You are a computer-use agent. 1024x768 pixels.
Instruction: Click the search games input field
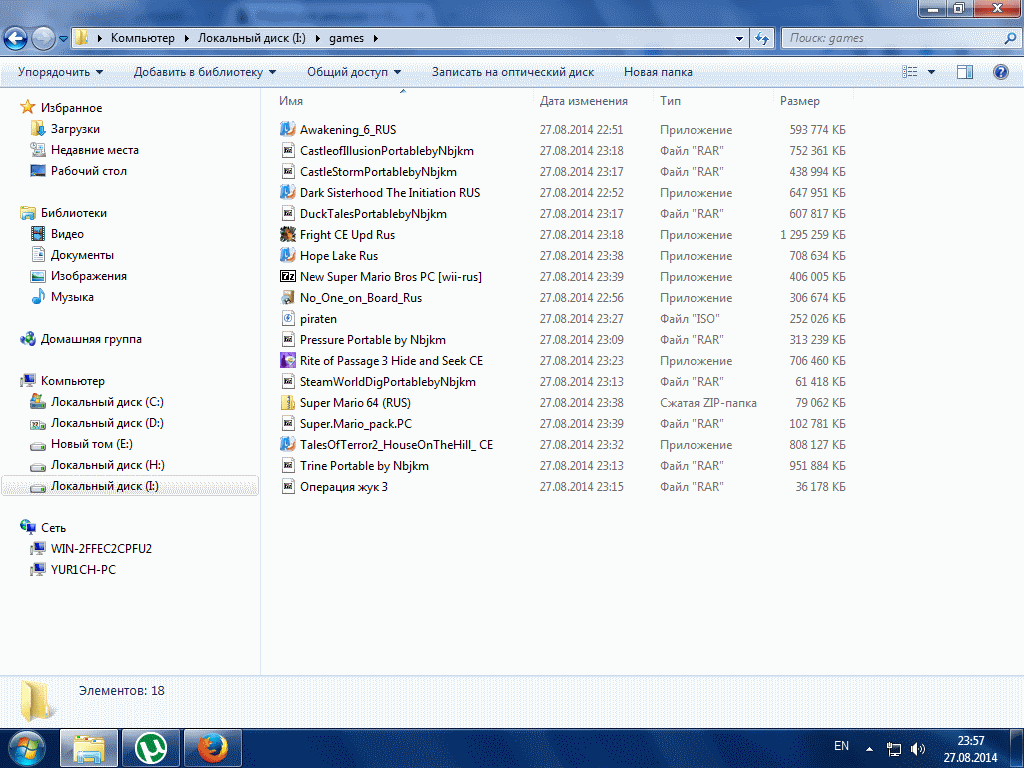click(892, 39)
